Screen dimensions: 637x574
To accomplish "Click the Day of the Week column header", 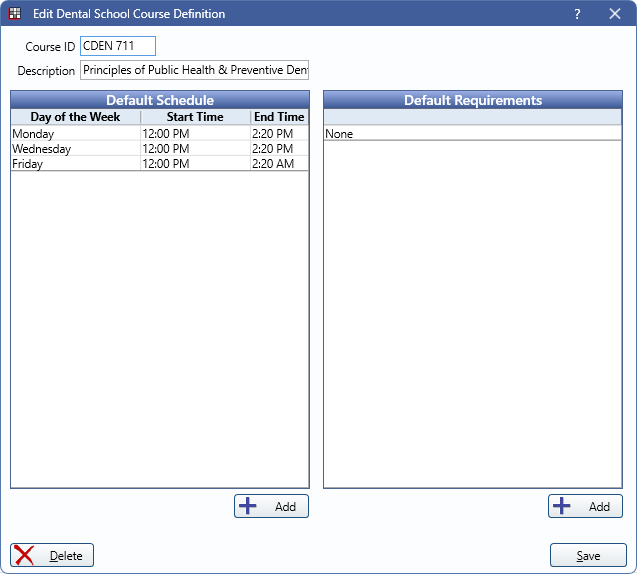I will pyautogui.click(x=75, y=117).
